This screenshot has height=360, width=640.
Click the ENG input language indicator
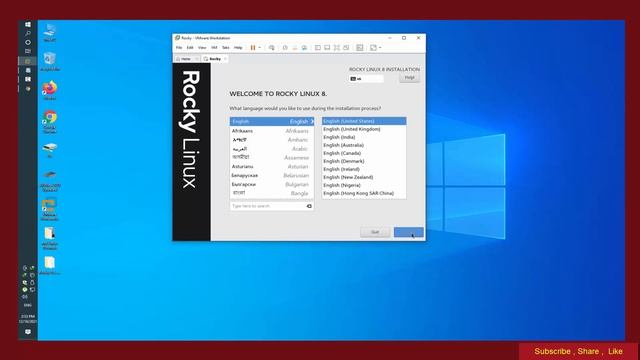pyautogui.click(x=28, y=305)
